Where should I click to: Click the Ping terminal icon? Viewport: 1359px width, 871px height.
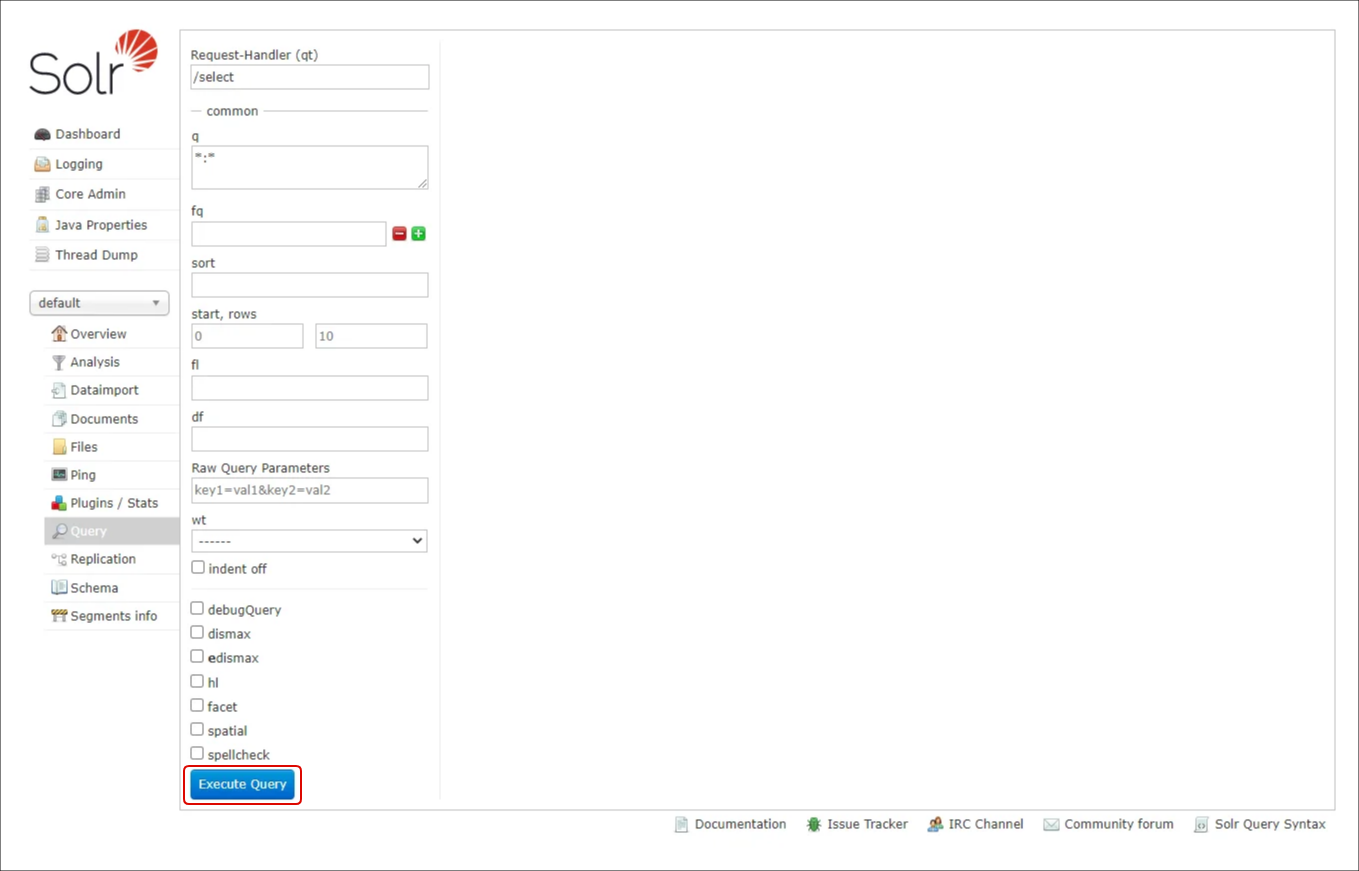59,475
